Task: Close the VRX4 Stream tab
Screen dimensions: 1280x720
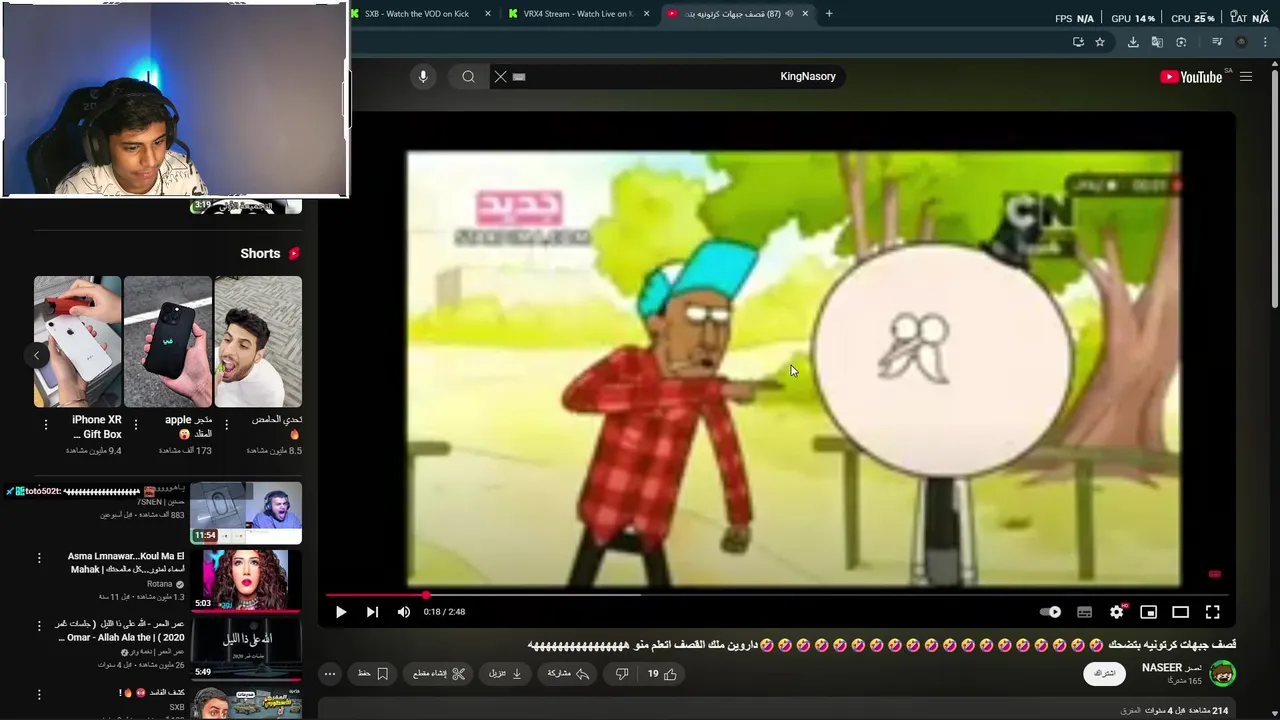Action: 647,14
